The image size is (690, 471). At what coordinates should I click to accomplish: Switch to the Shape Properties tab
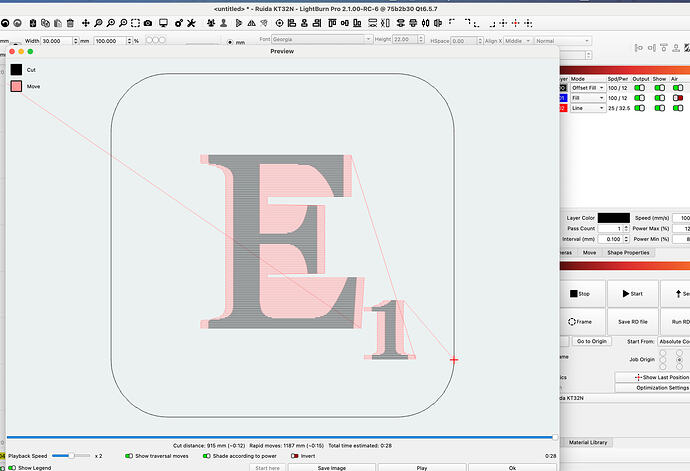tap(627, 252)
